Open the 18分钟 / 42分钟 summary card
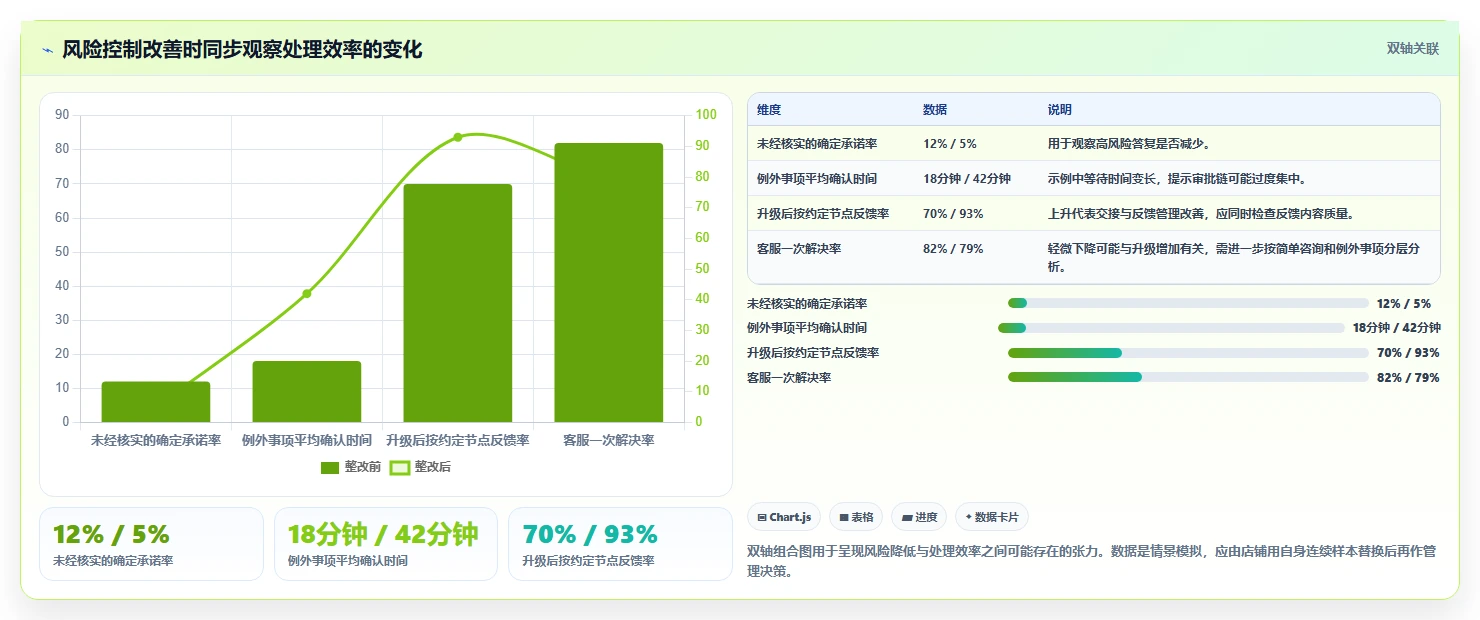 [386, 544]
